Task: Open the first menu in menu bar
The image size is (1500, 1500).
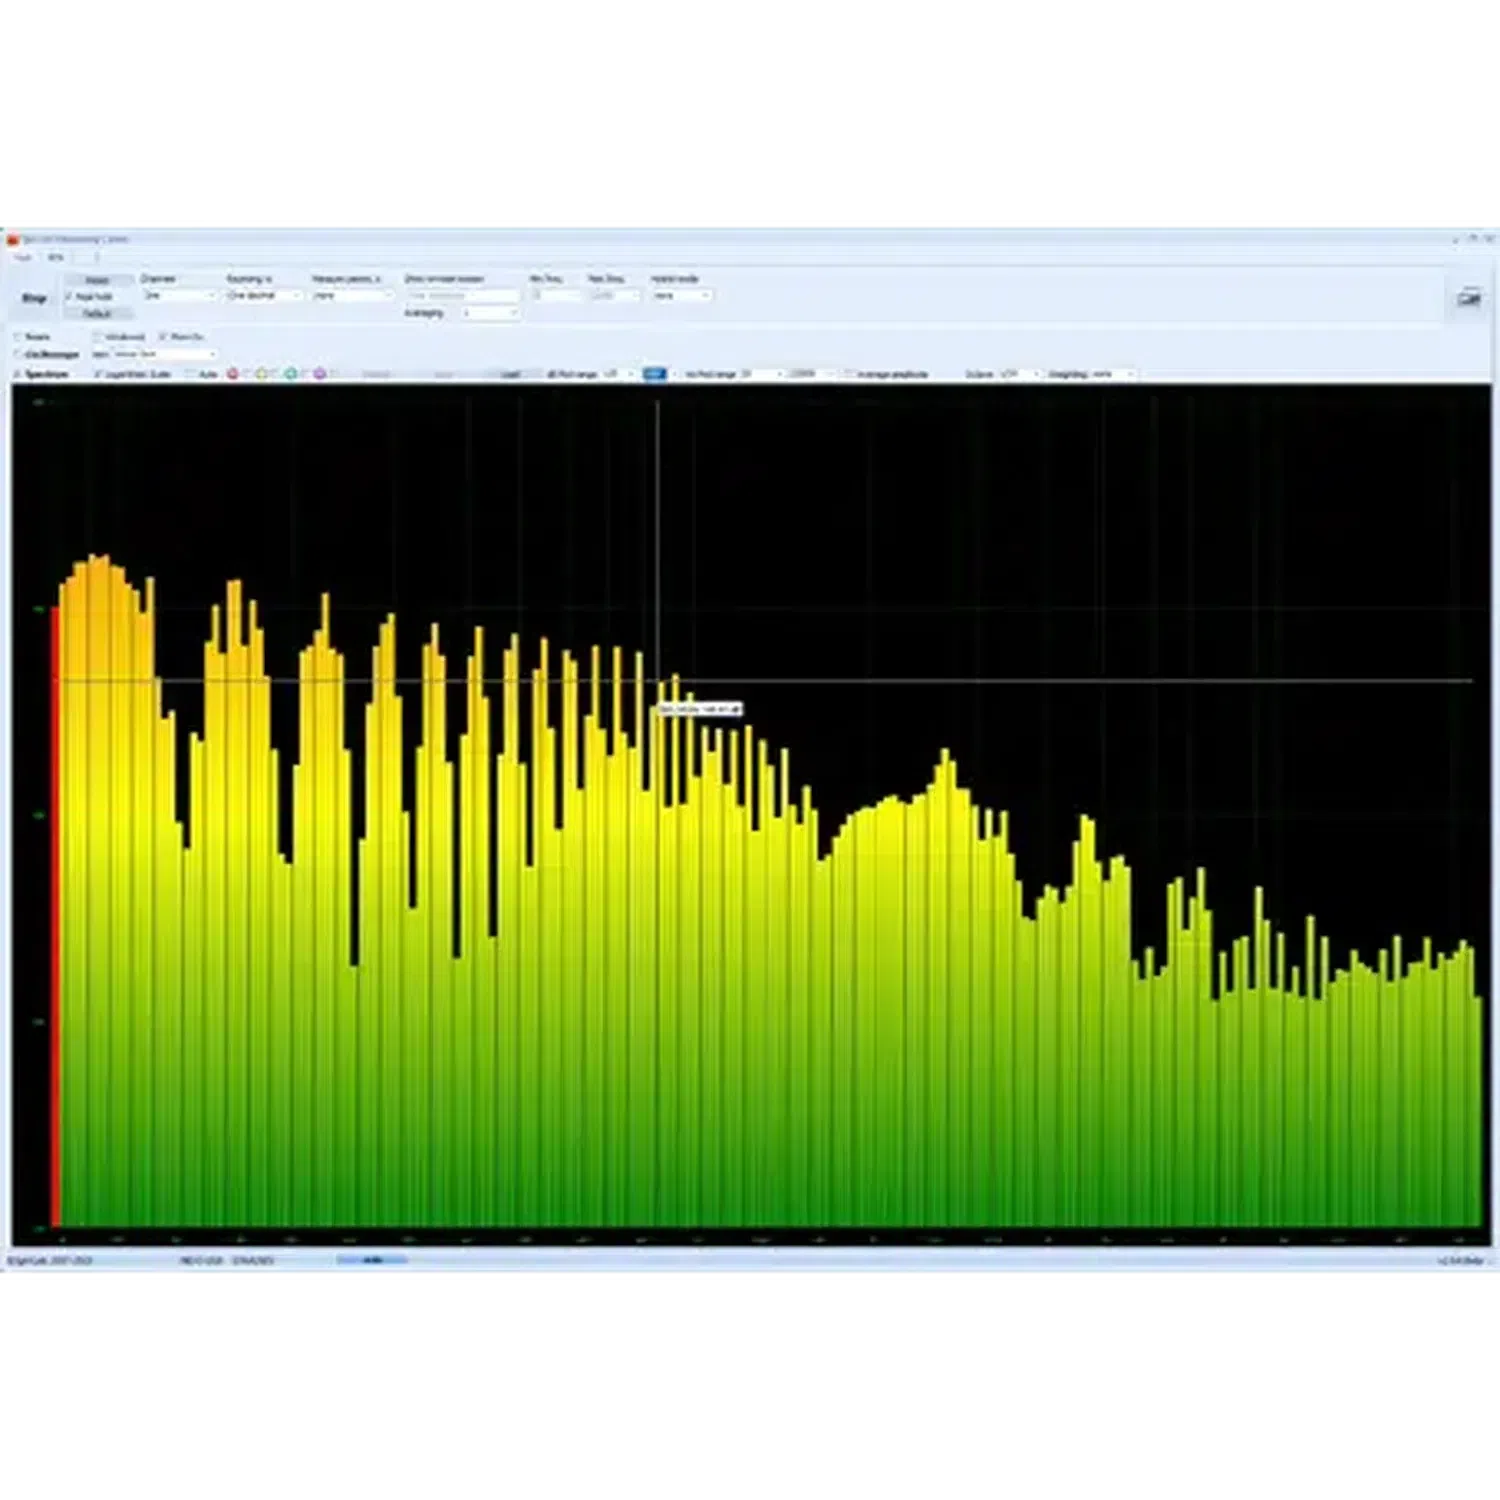Action: click(x=22, y=258)
